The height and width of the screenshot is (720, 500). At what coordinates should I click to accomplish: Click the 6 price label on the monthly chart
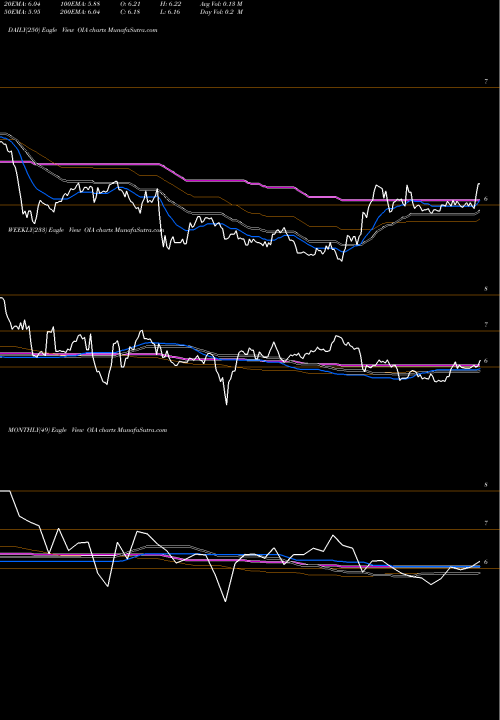pyautogui.click(x=486, y=562)
